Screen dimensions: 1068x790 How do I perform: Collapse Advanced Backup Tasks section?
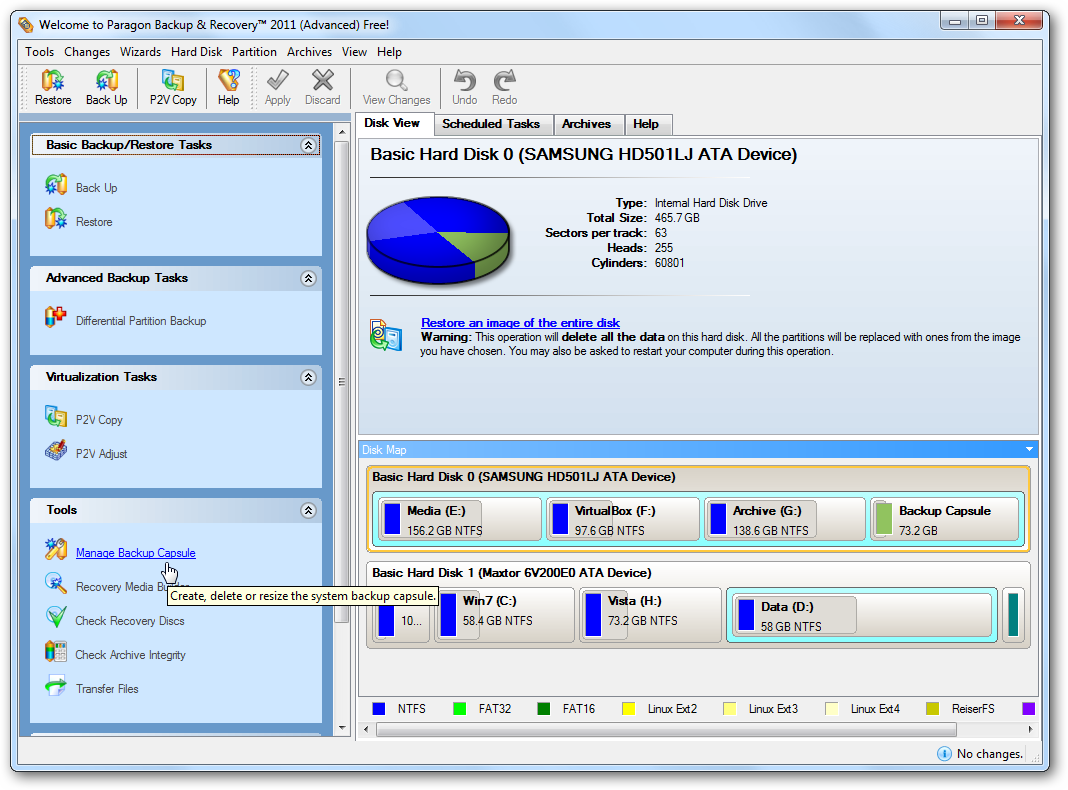pos(308,278)
